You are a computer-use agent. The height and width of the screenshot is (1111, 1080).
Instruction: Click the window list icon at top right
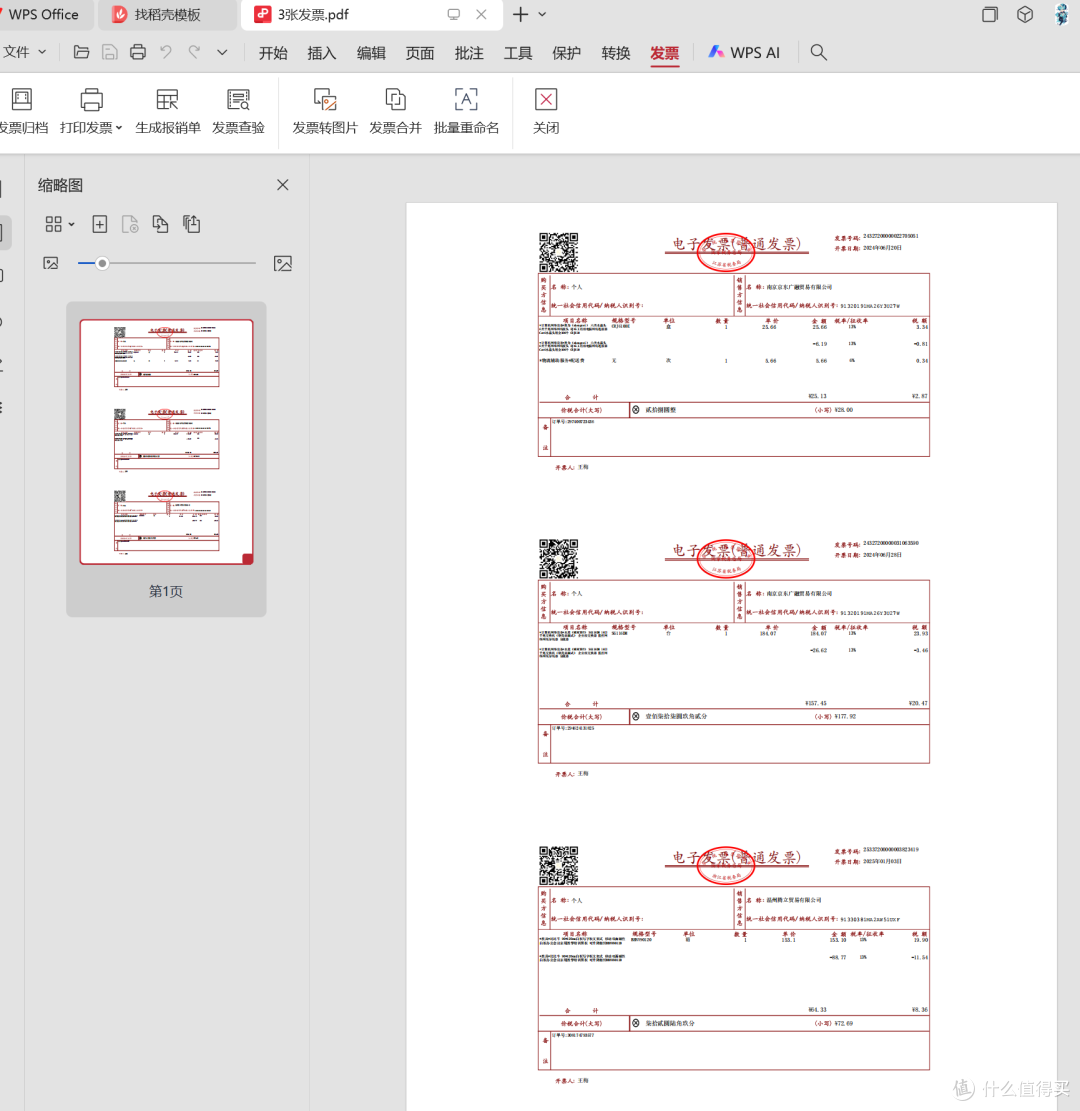point(990,14)
